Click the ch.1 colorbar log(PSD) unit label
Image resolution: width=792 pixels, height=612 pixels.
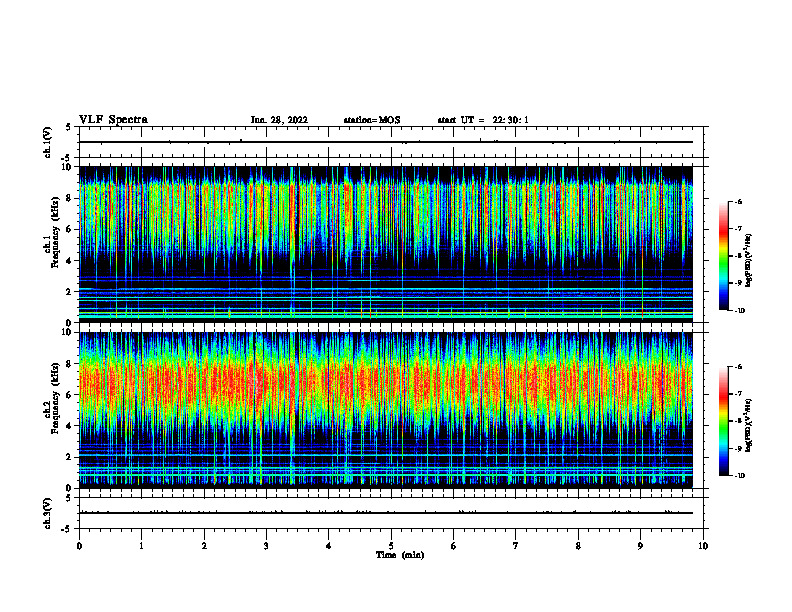(x=749, y=260)
